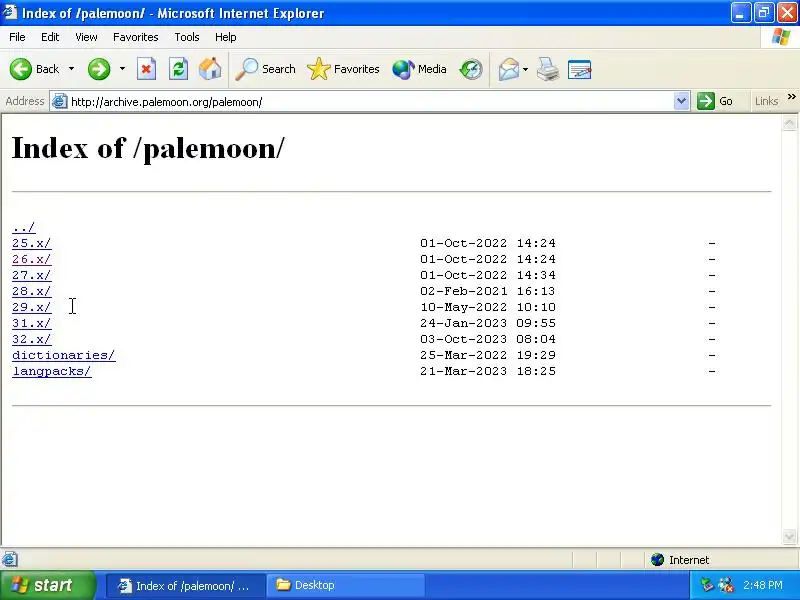Click the Index of /palemoon/ heading
The width and height of the screenshot is (800, 600).
(148, 148)
